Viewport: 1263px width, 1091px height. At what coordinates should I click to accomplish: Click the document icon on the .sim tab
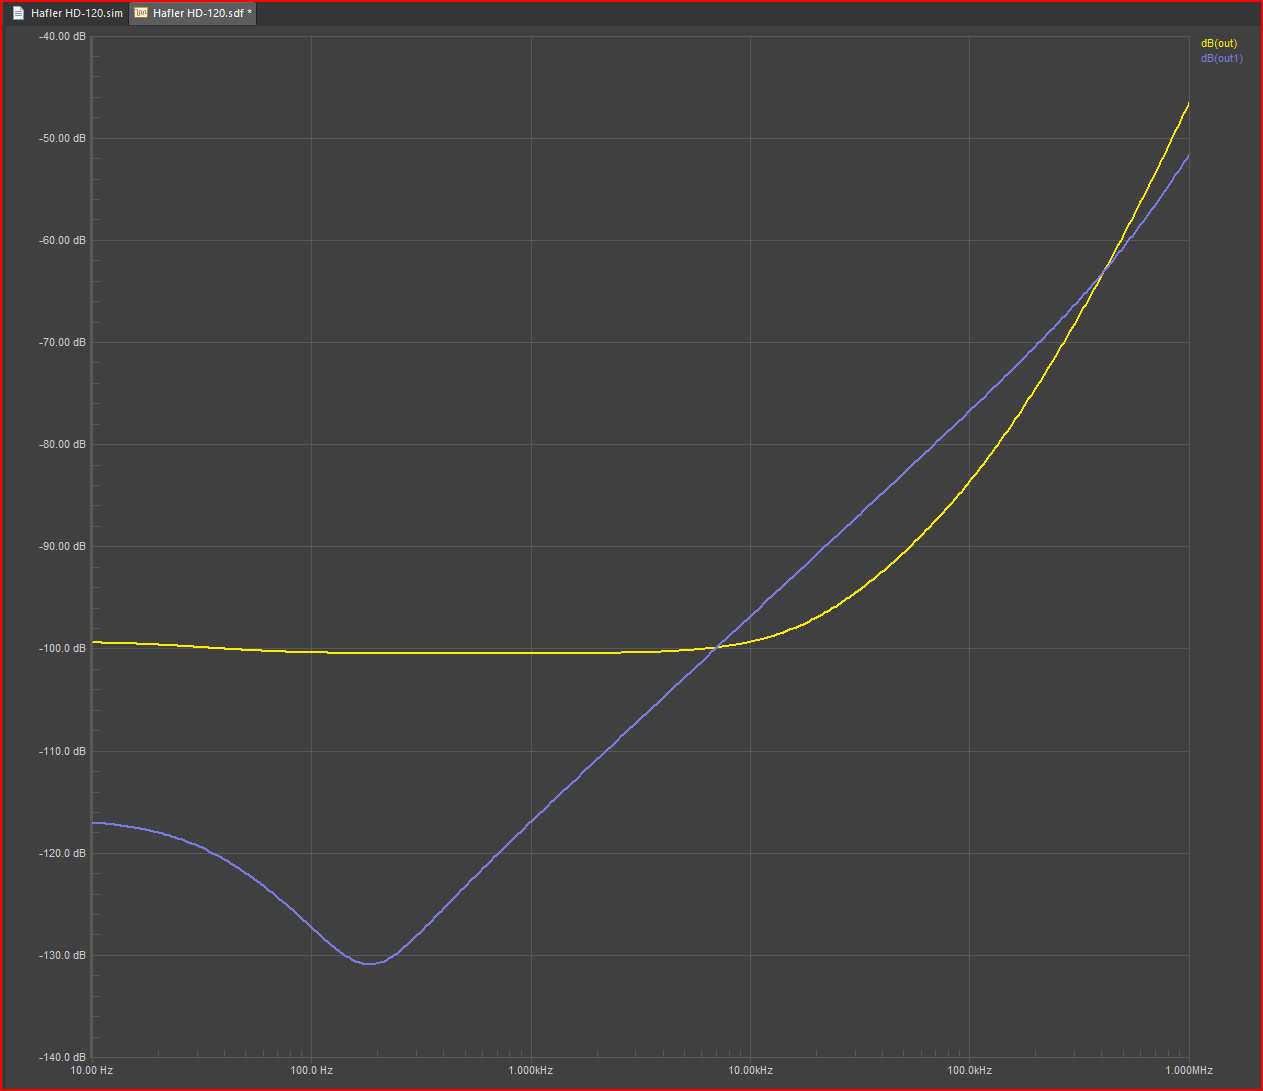tap(18, 13)
